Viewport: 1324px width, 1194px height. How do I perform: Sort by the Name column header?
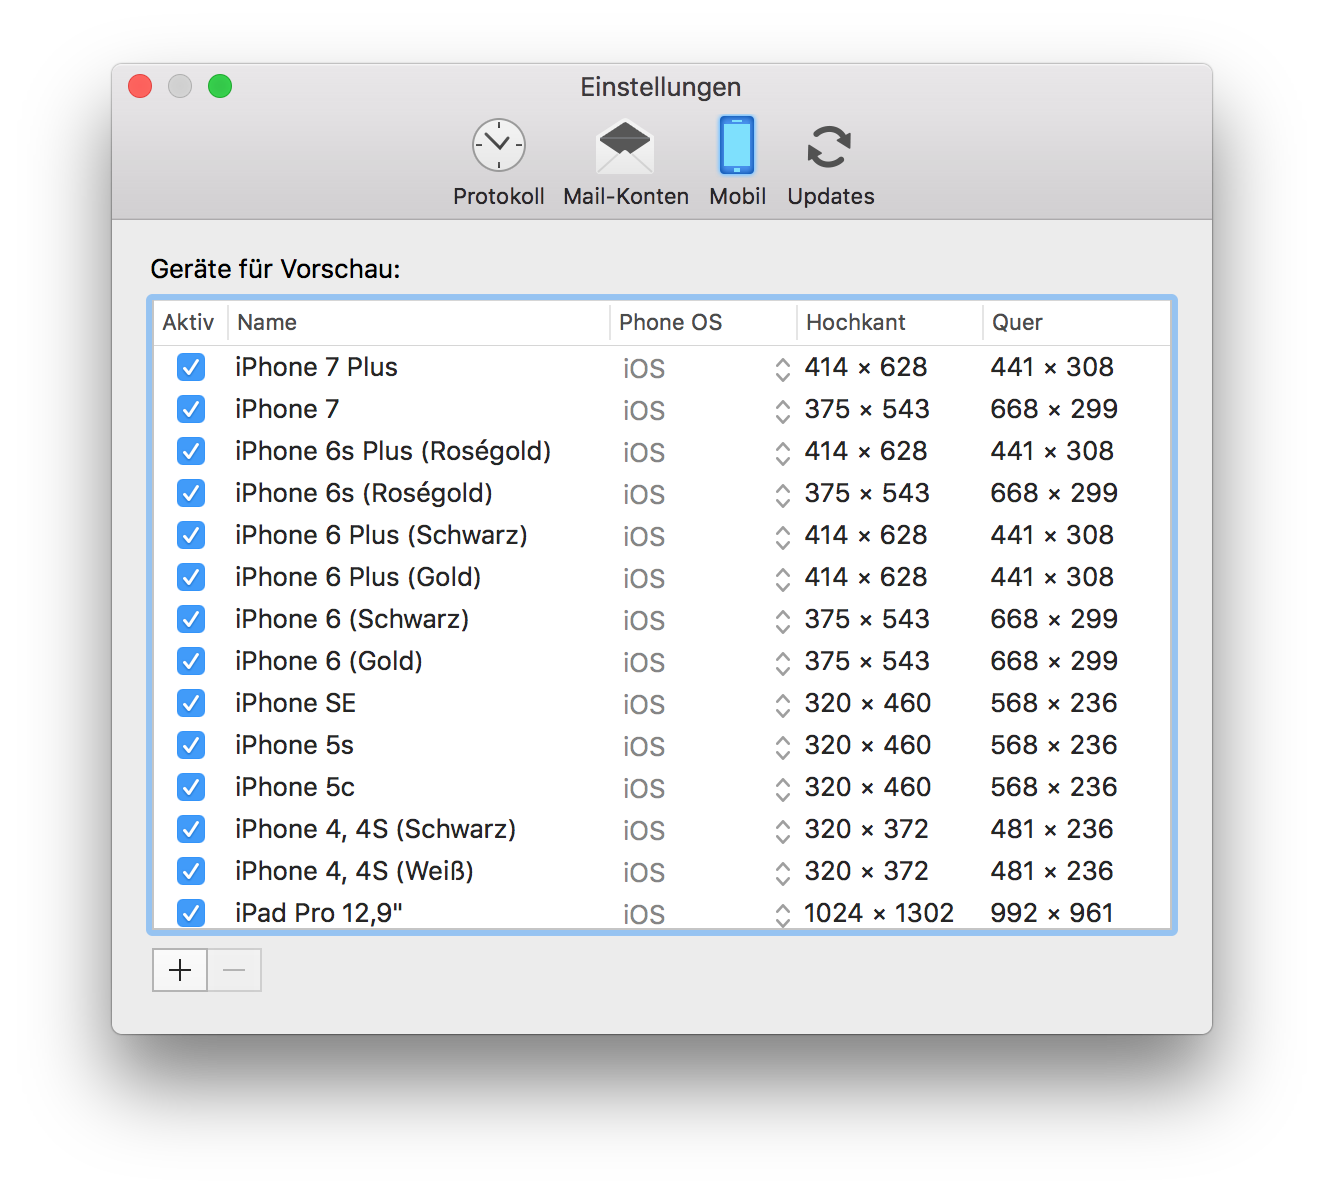pyautogui.click(x=419, y=322)
